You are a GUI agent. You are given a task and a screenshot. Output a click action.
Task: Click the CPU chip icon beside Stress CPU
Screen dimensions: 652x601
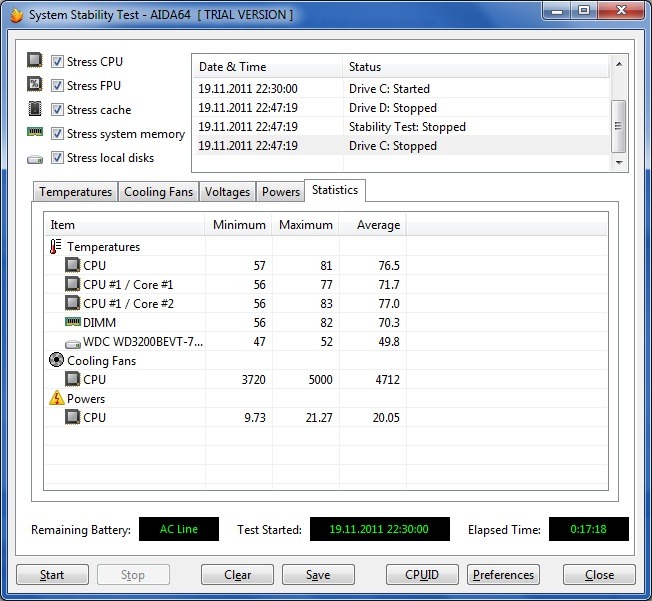coord(35,60)
